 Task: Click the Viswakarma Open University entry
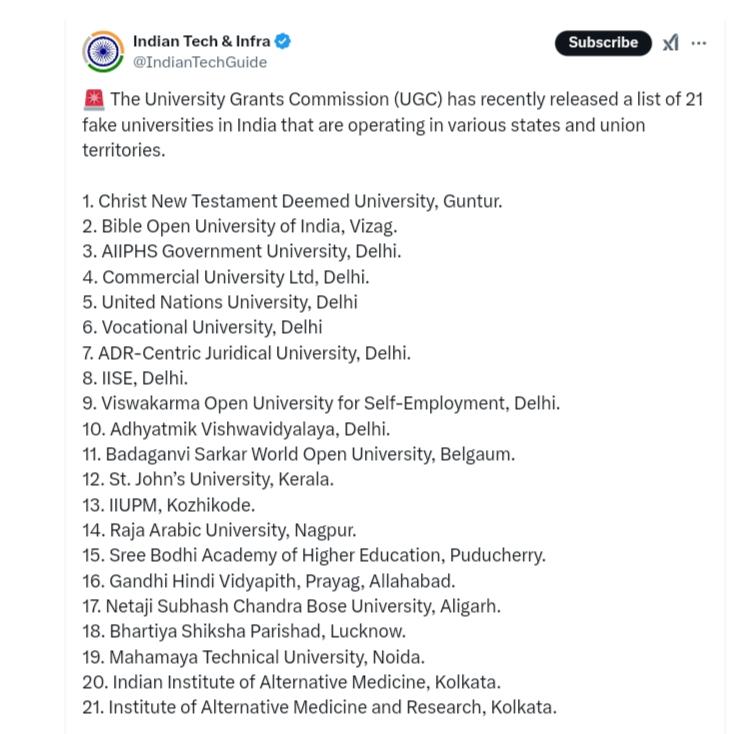tap(321, 403)
